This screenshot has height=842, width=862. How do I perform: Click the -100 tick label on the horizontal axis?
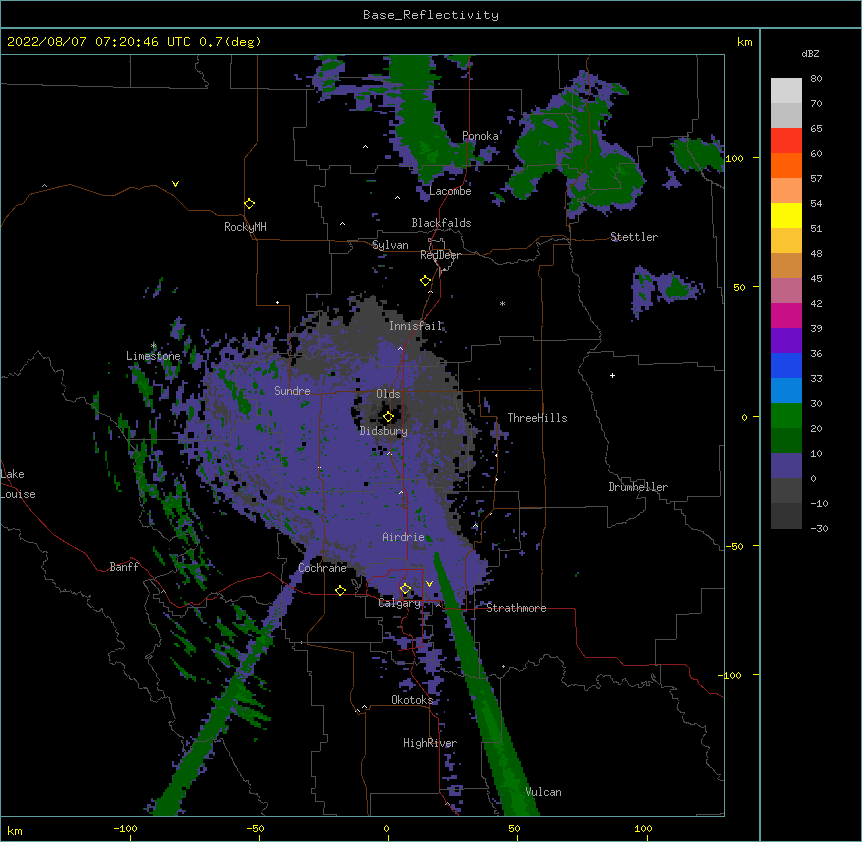[x=125, y=828]
